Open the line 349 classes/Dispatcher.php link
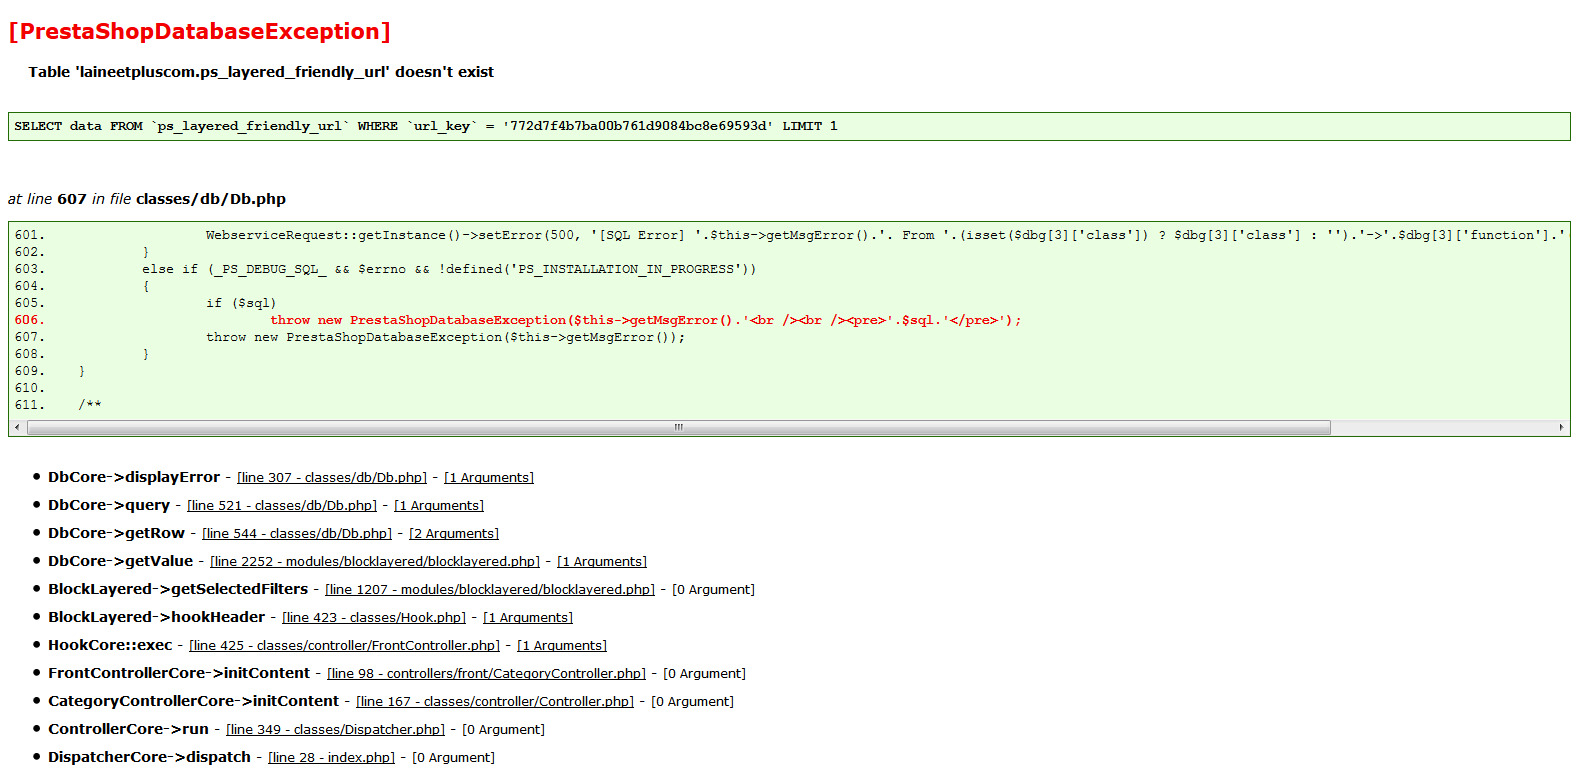Viewport: 1583px width, 779px height. [336, 730]
